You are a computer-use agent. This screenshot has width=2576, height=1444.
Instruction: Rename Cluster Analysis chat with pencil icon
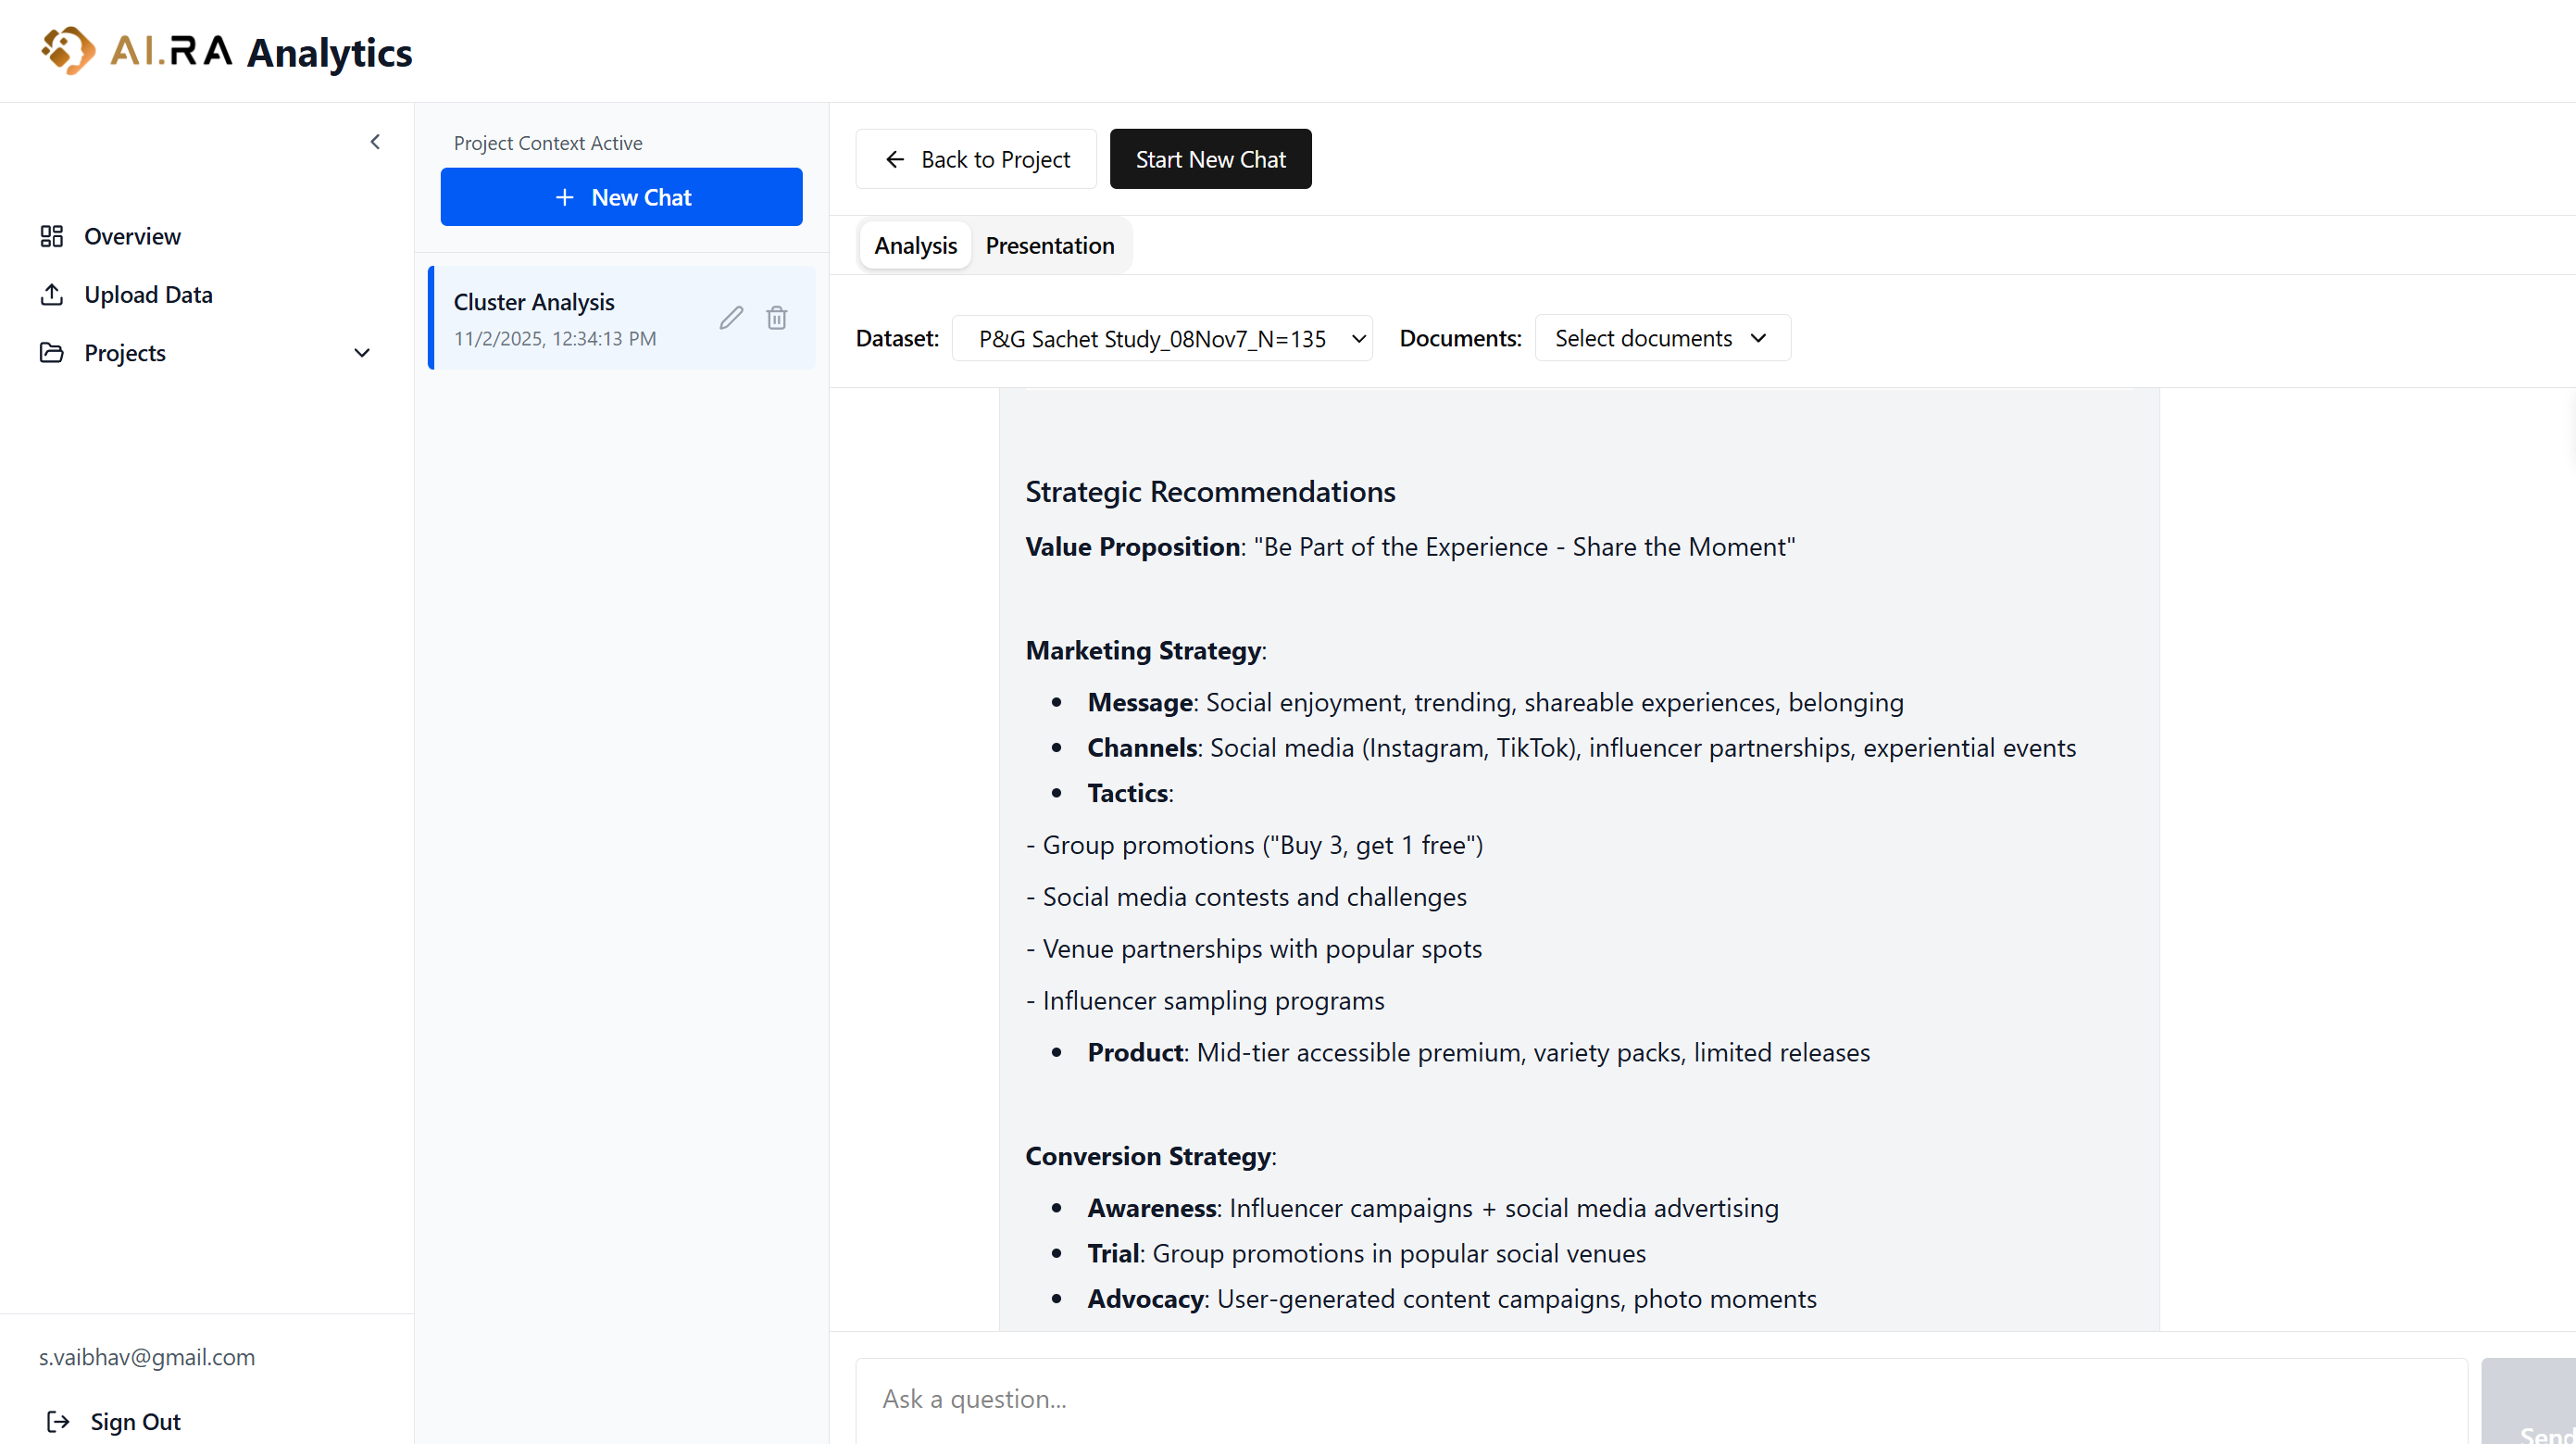point(731,318)
